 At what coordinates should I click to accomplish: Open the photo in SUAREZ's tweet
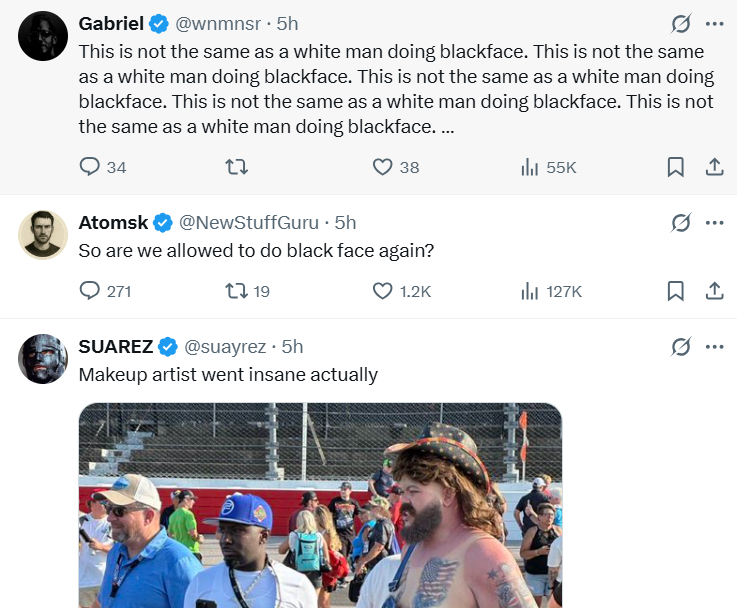click(320, 505)
